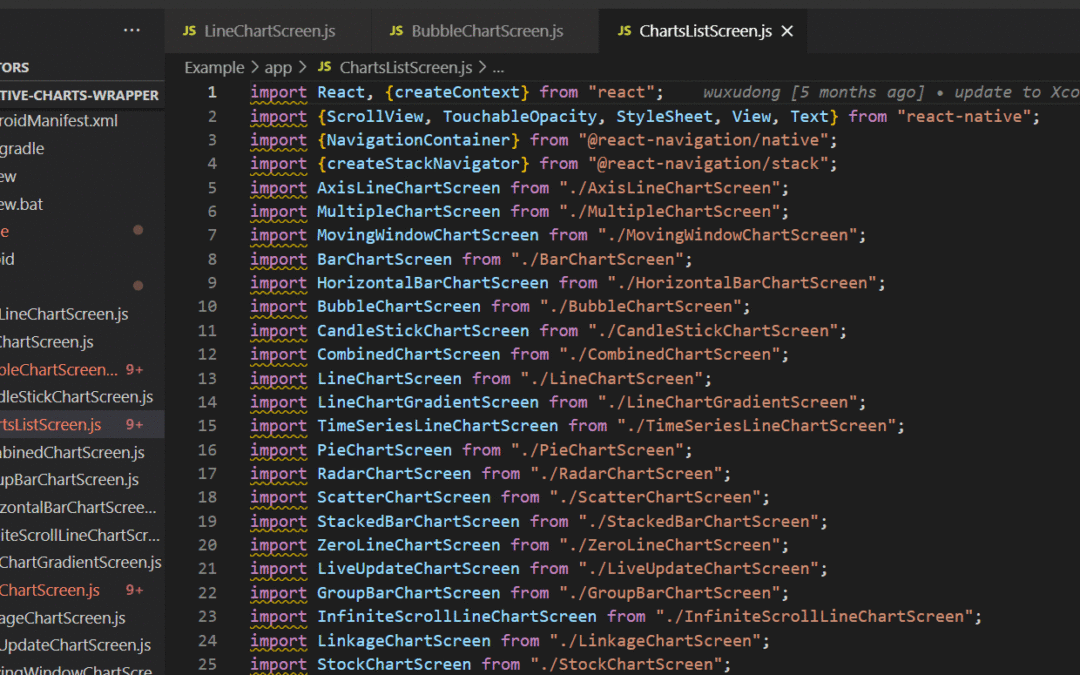
Task: Click the "./ScatterChartScreen" path string
Action: (x=655, y=497)
